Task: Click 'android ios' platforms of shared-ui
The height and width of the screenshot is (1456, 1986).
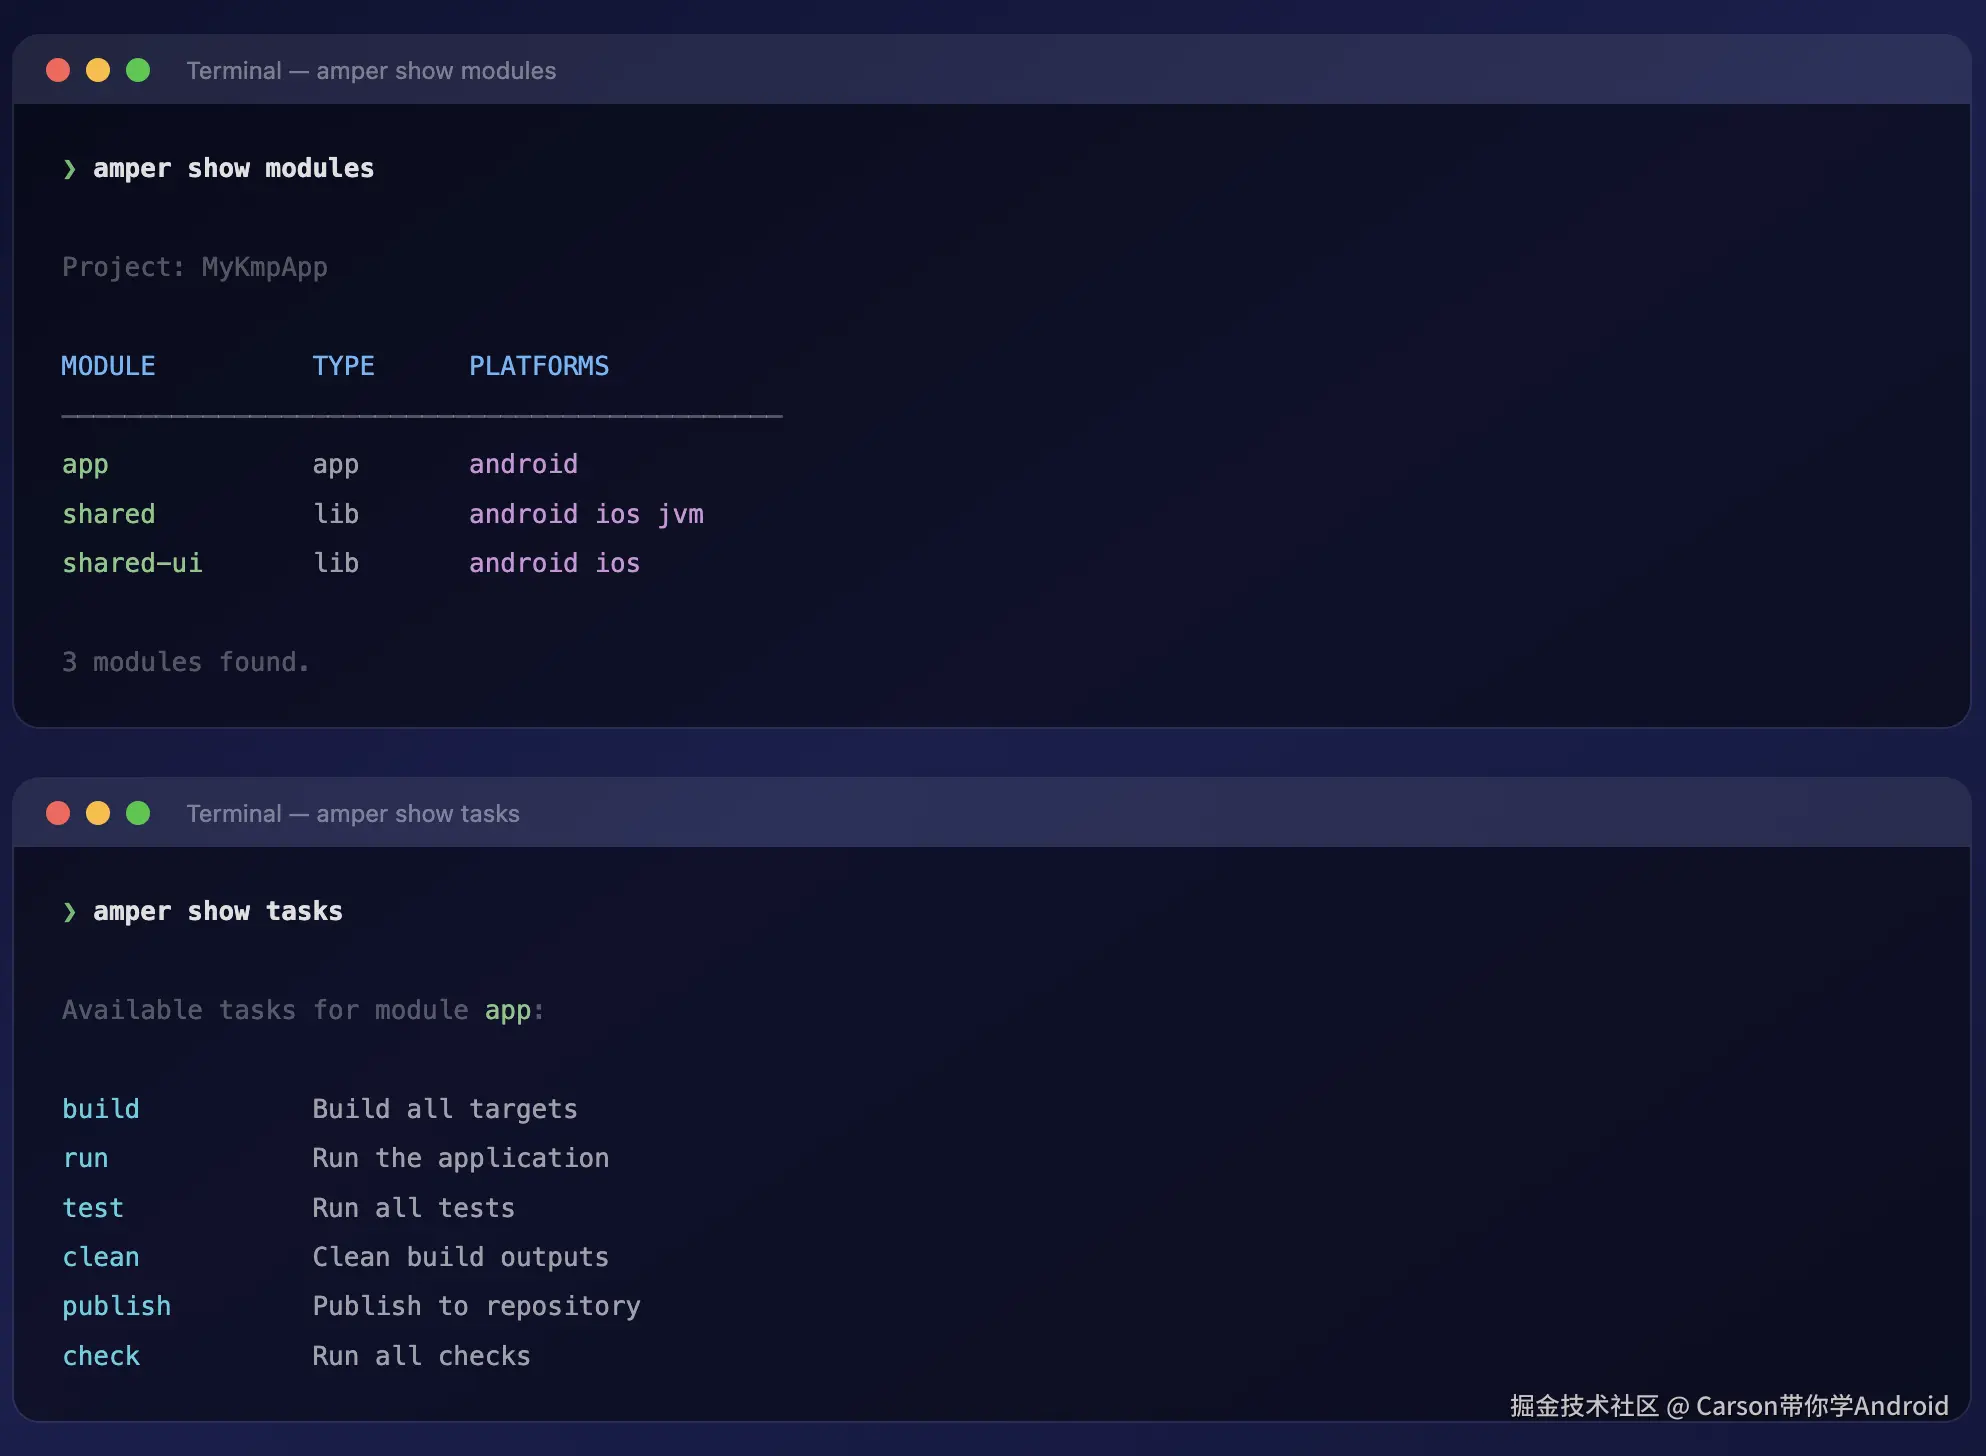Action: pos(554,563)
